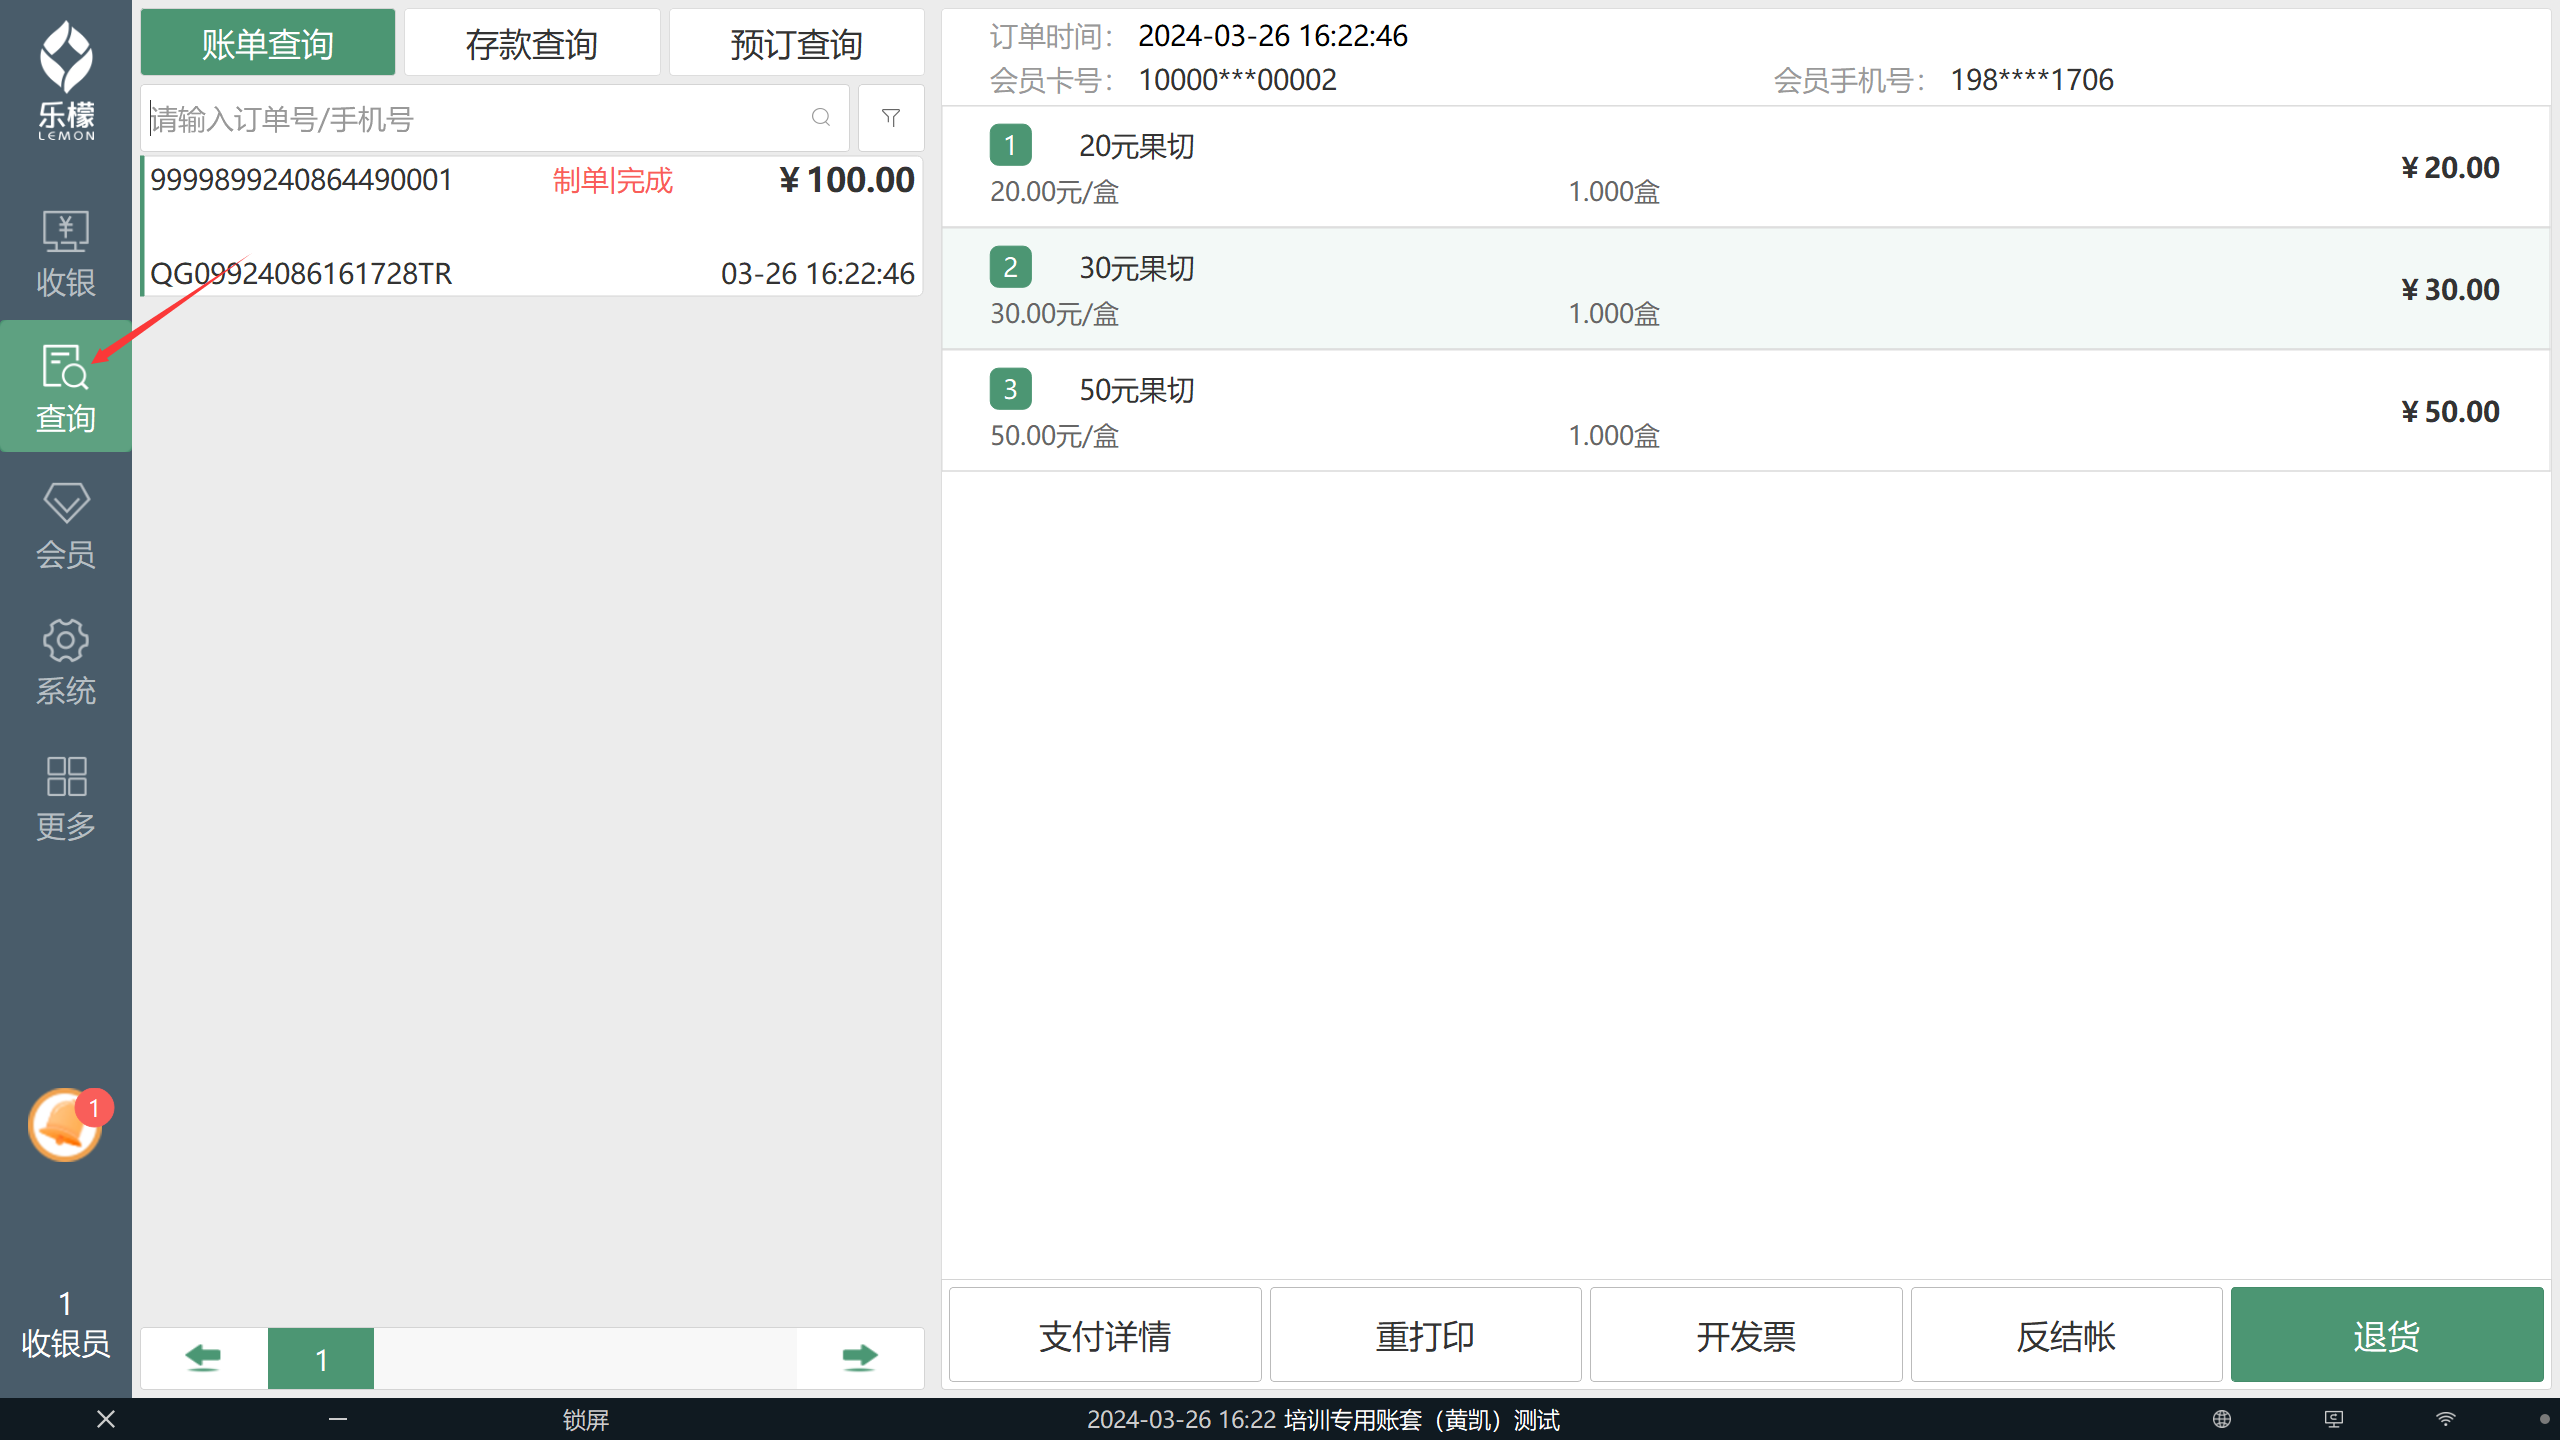Screen dimensions: 2560x1440
Task: Click order amount ¥100.00
Action: (x=847, y=180)
